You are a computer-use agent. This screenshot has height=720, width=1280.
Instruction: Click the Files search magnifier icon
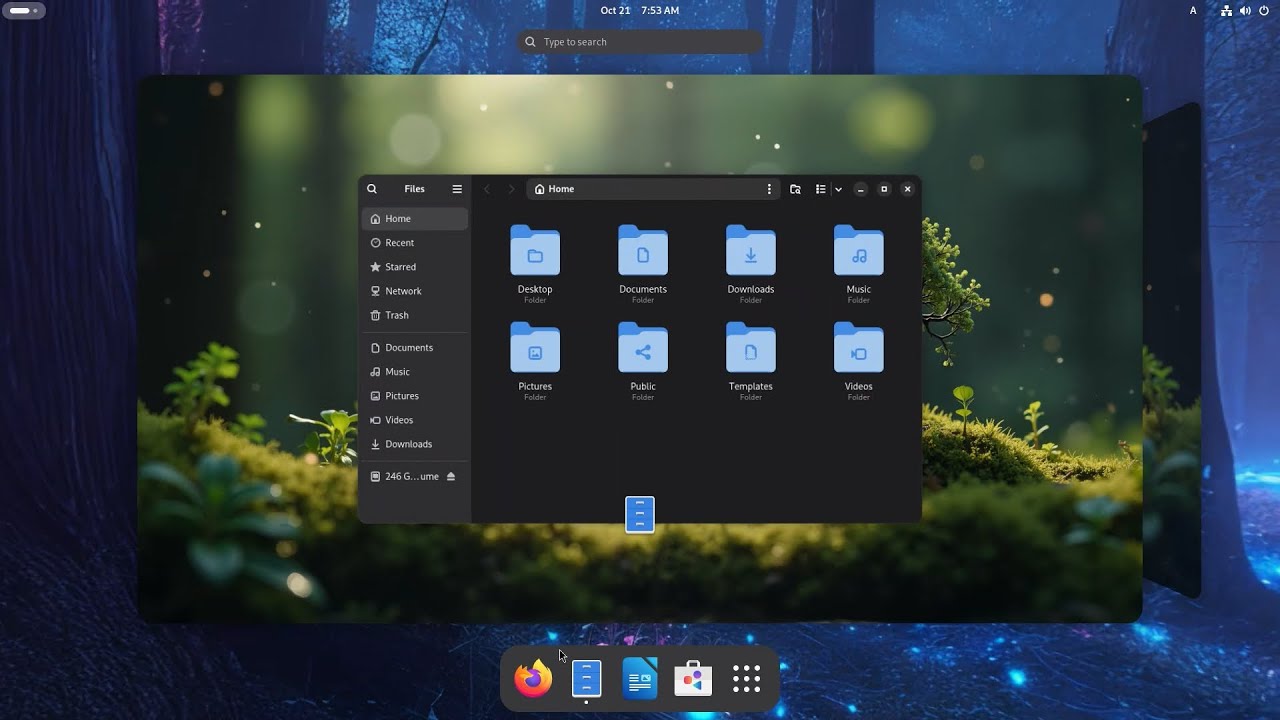coord(372,189)
